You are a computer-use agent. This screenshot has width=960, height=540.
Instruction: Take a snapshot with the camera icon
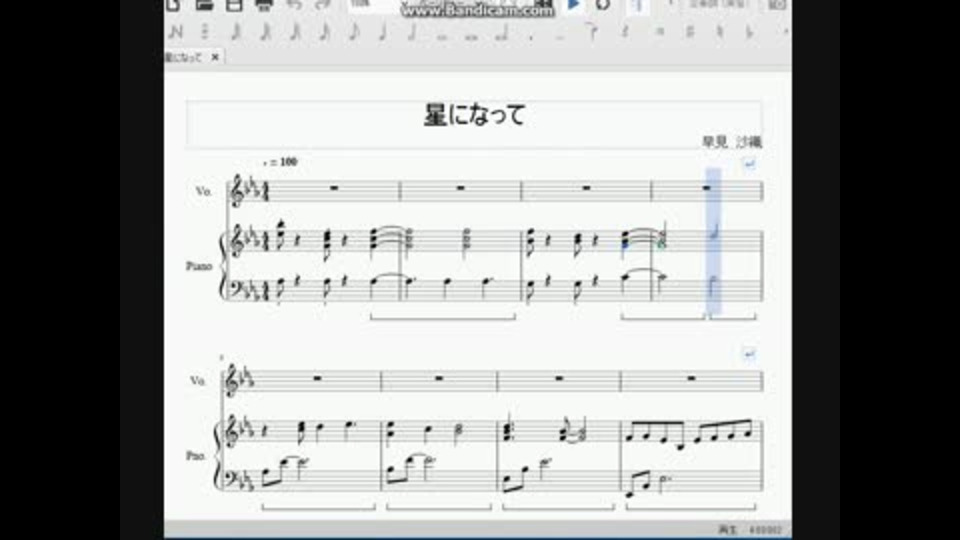pos(776,5)
